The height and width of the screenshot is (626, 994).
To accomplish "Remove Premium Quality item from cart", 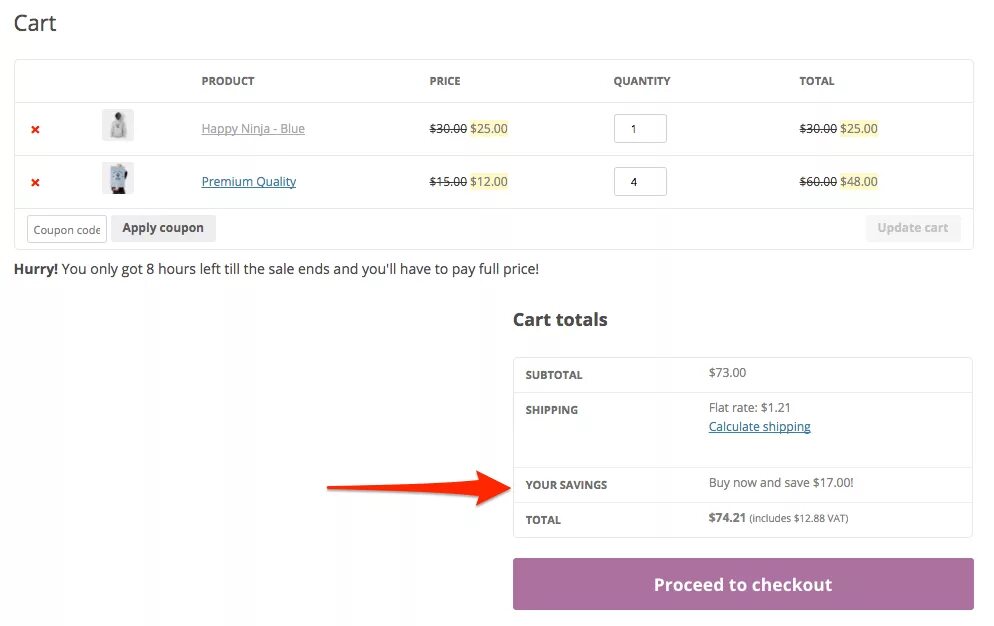I will point(35,182).
